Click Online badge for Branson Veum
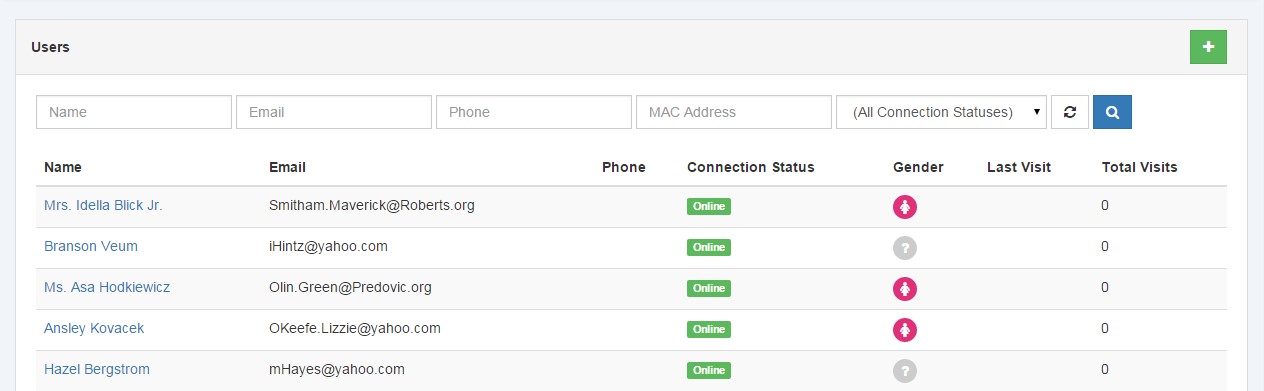 (x=709, y=248)
